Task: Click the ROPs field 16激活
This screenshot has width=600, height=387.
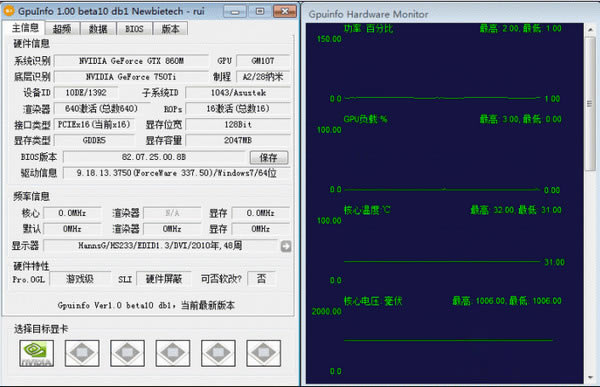Action: 238,109
